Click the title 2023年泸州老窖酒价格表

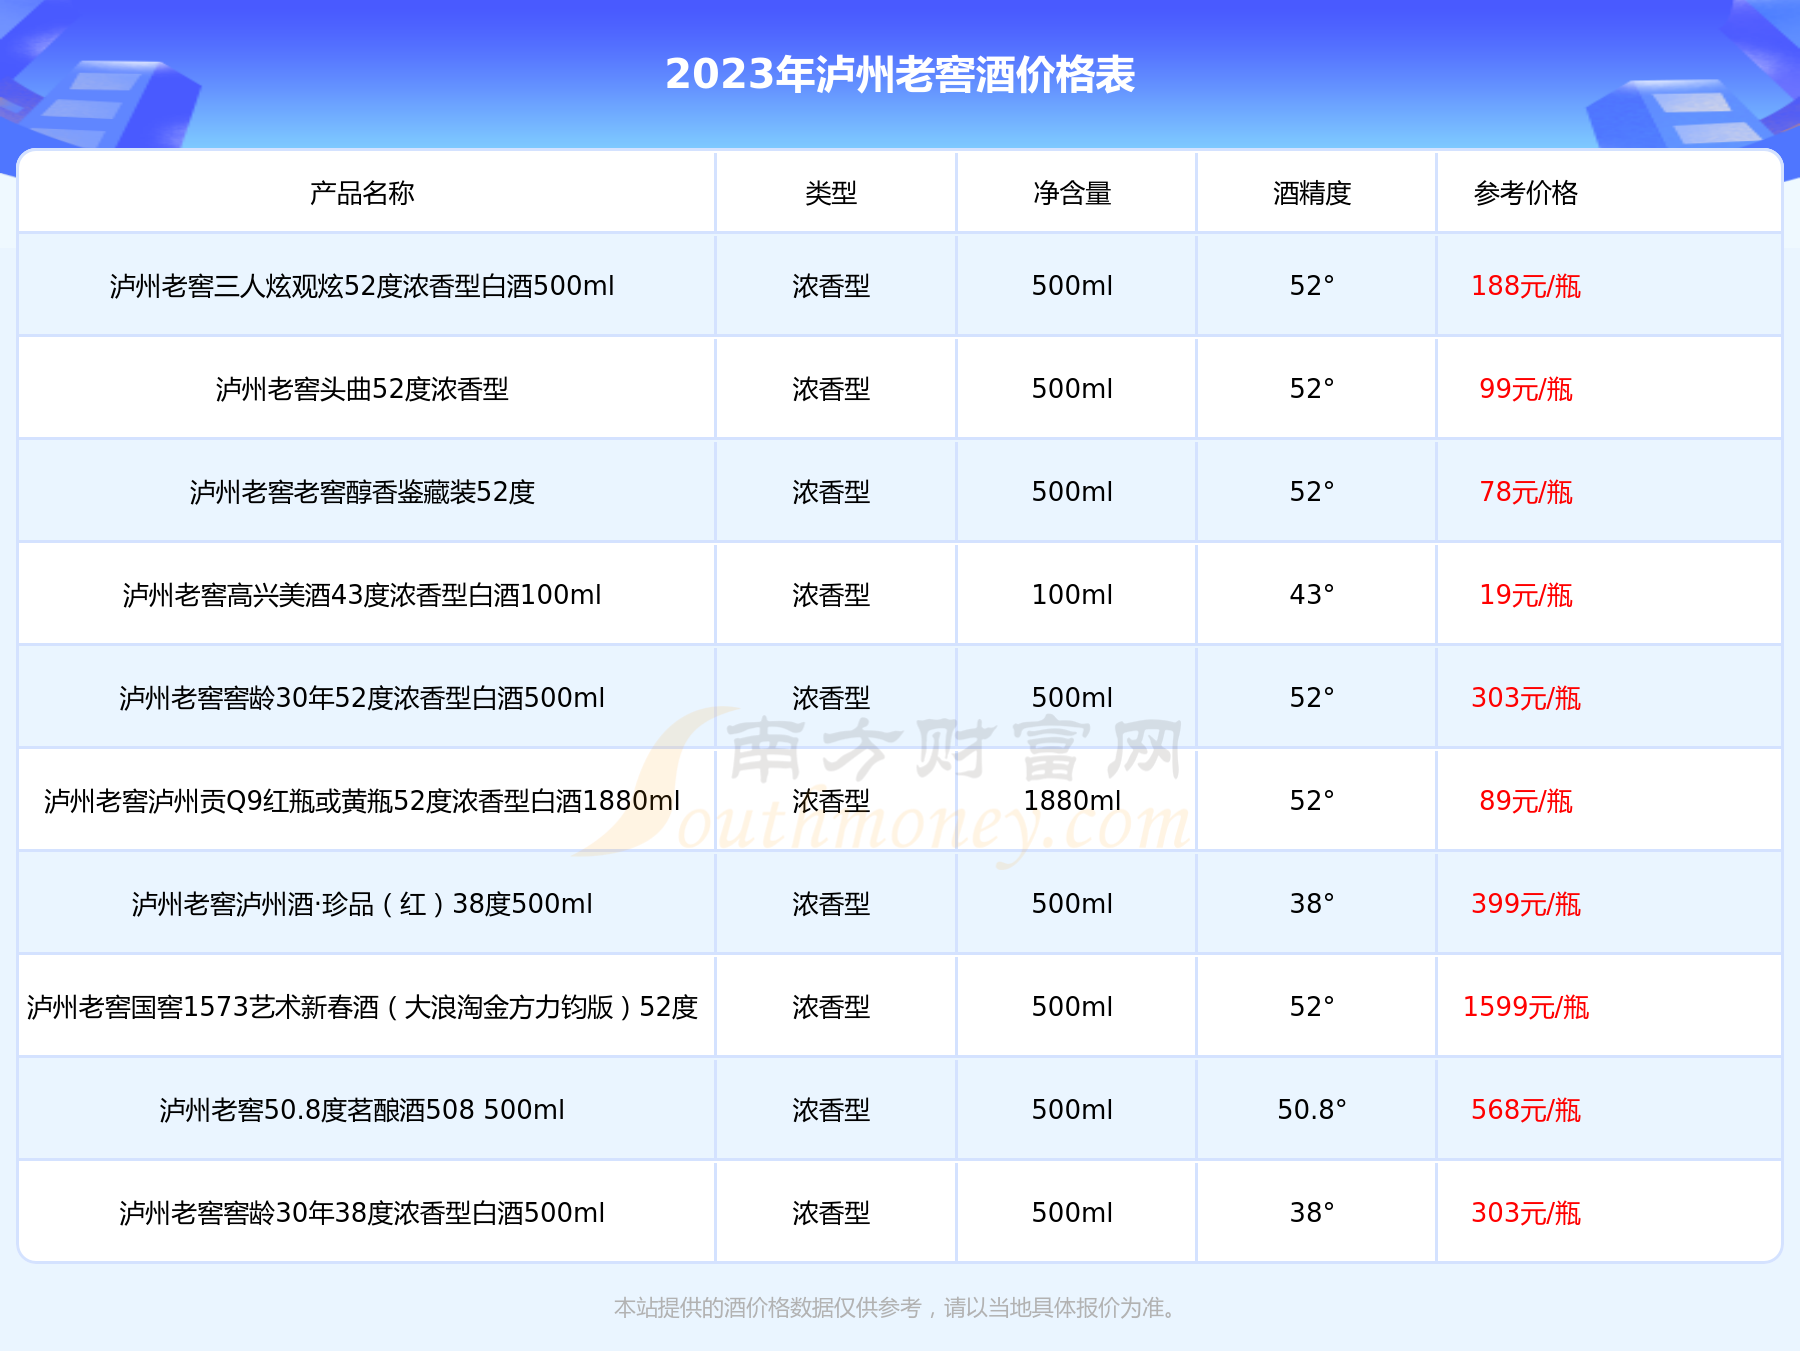[x=900, y=75]
